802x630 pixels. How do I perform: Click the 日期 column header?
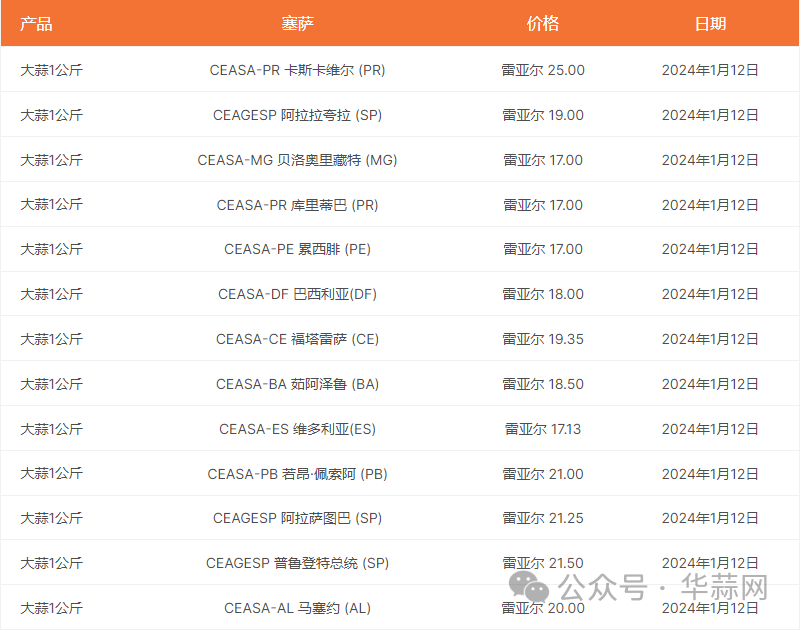tap(710, 24)
